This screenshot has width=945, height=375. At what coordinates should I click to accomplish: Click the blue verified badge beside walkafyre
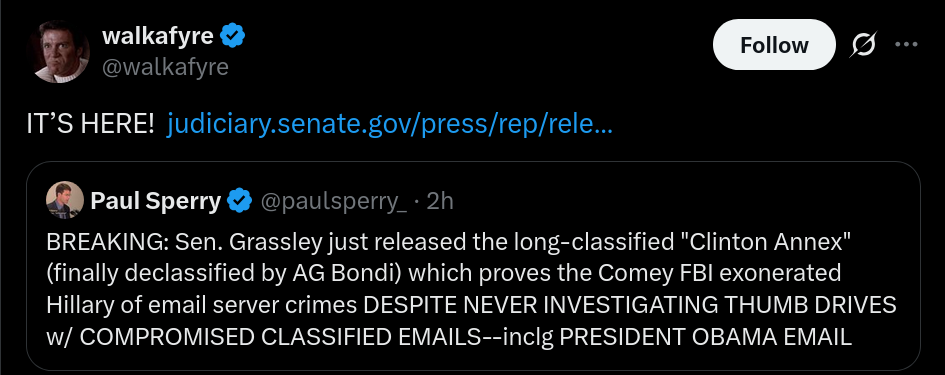pos(232,36)
